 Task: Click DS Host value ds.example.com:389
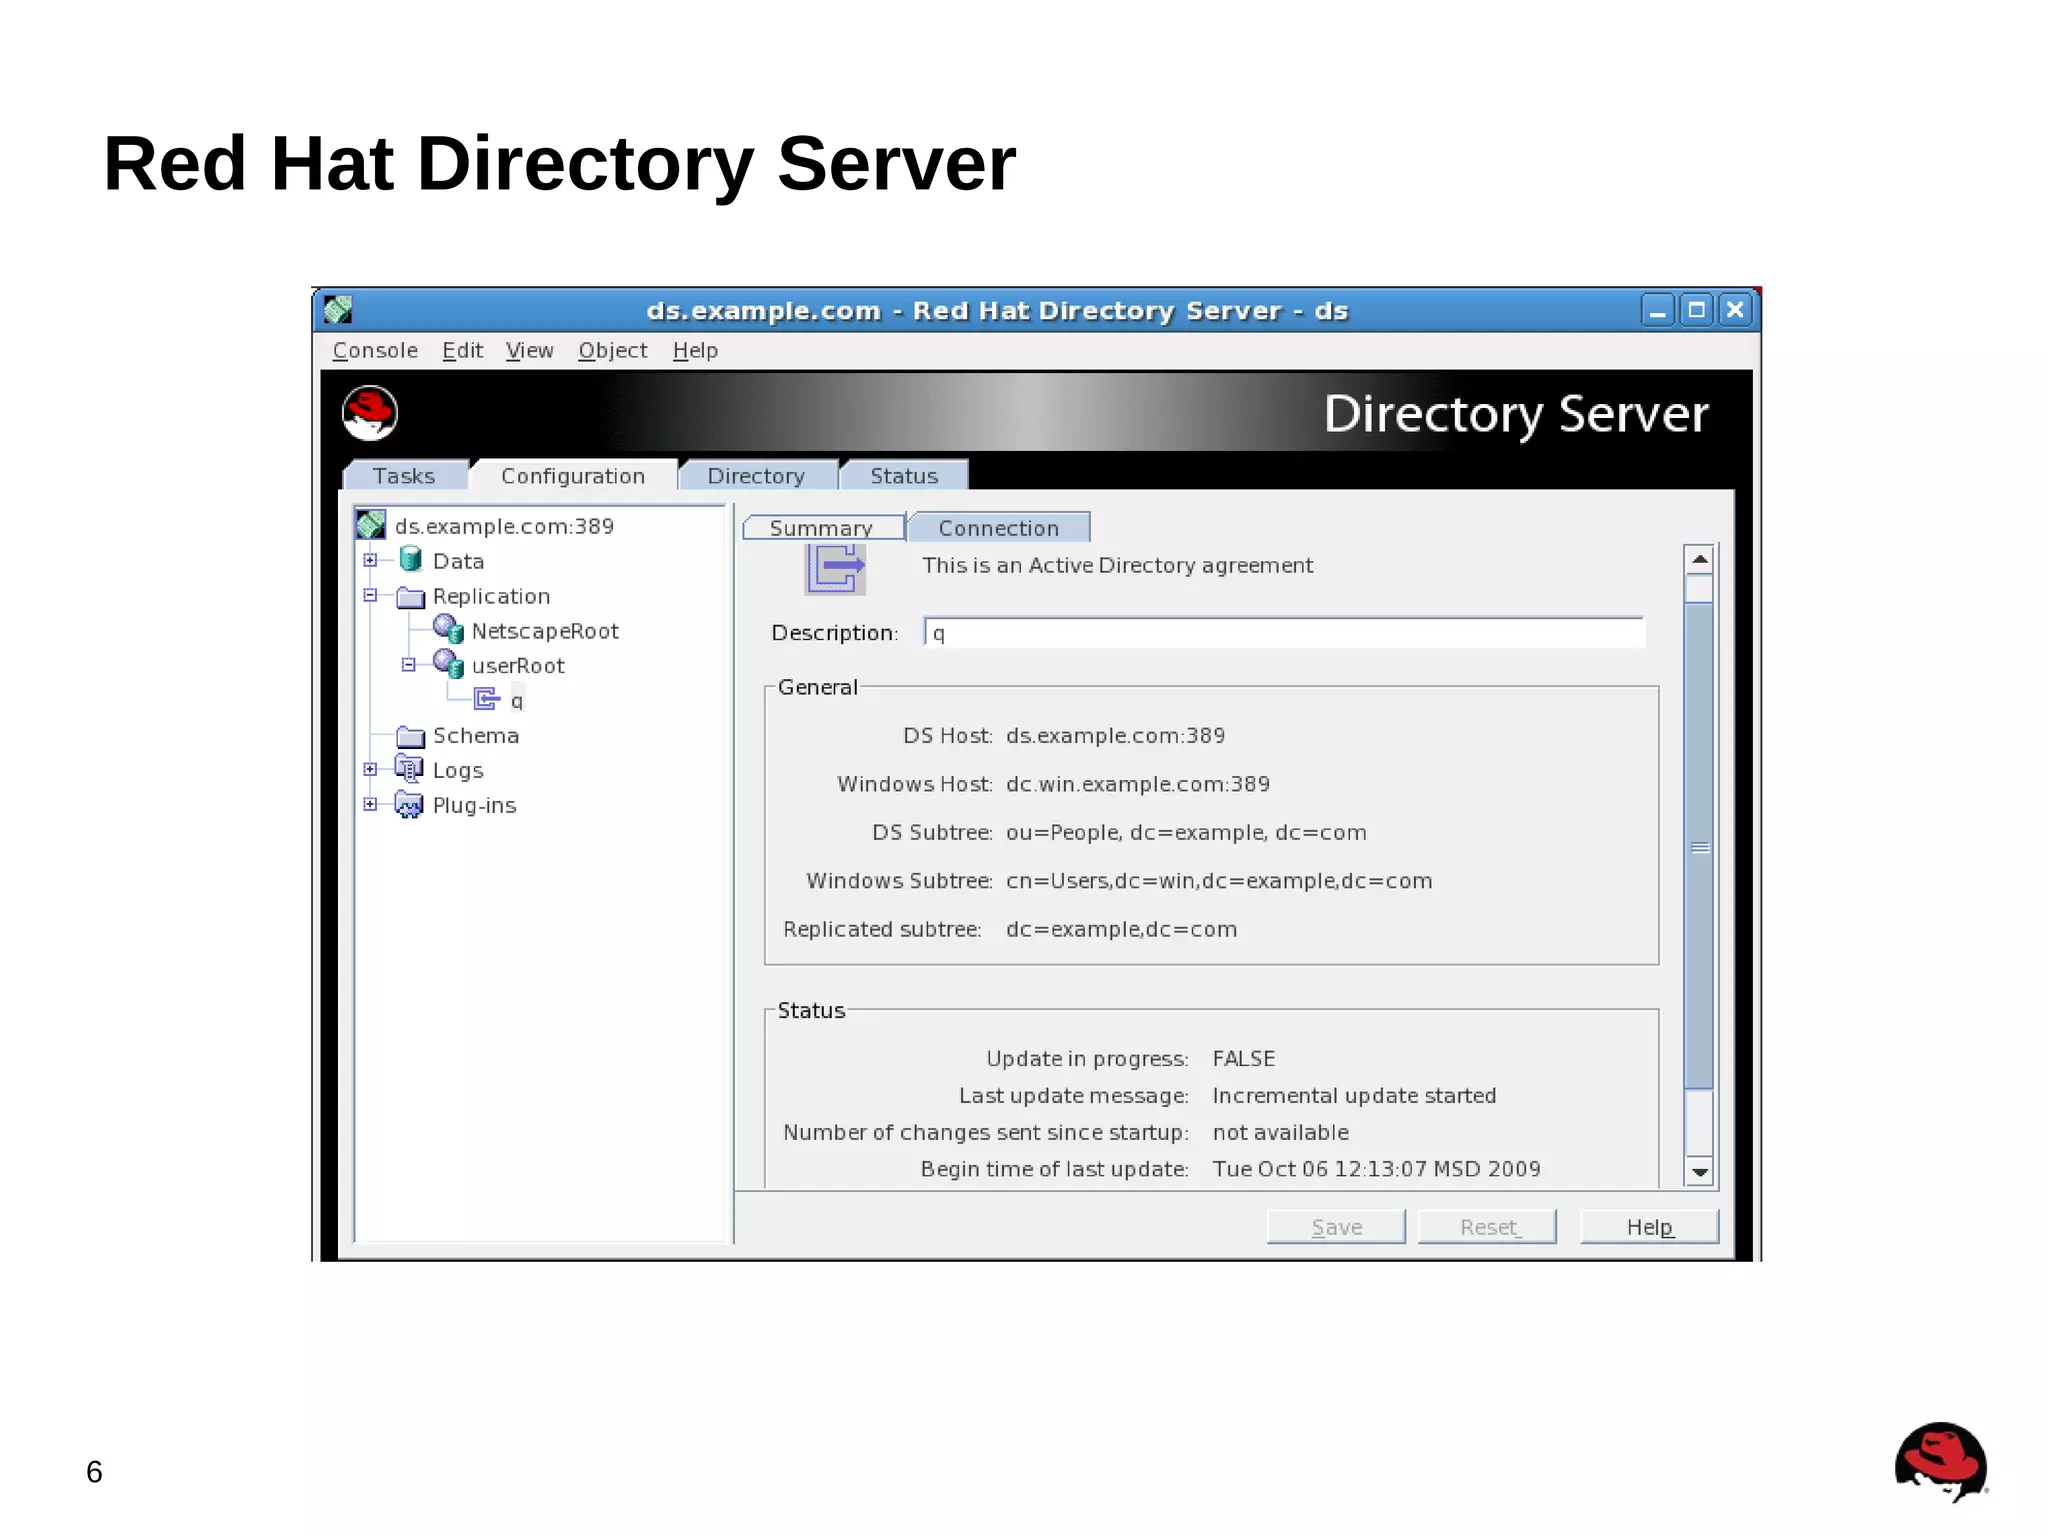1115,735
